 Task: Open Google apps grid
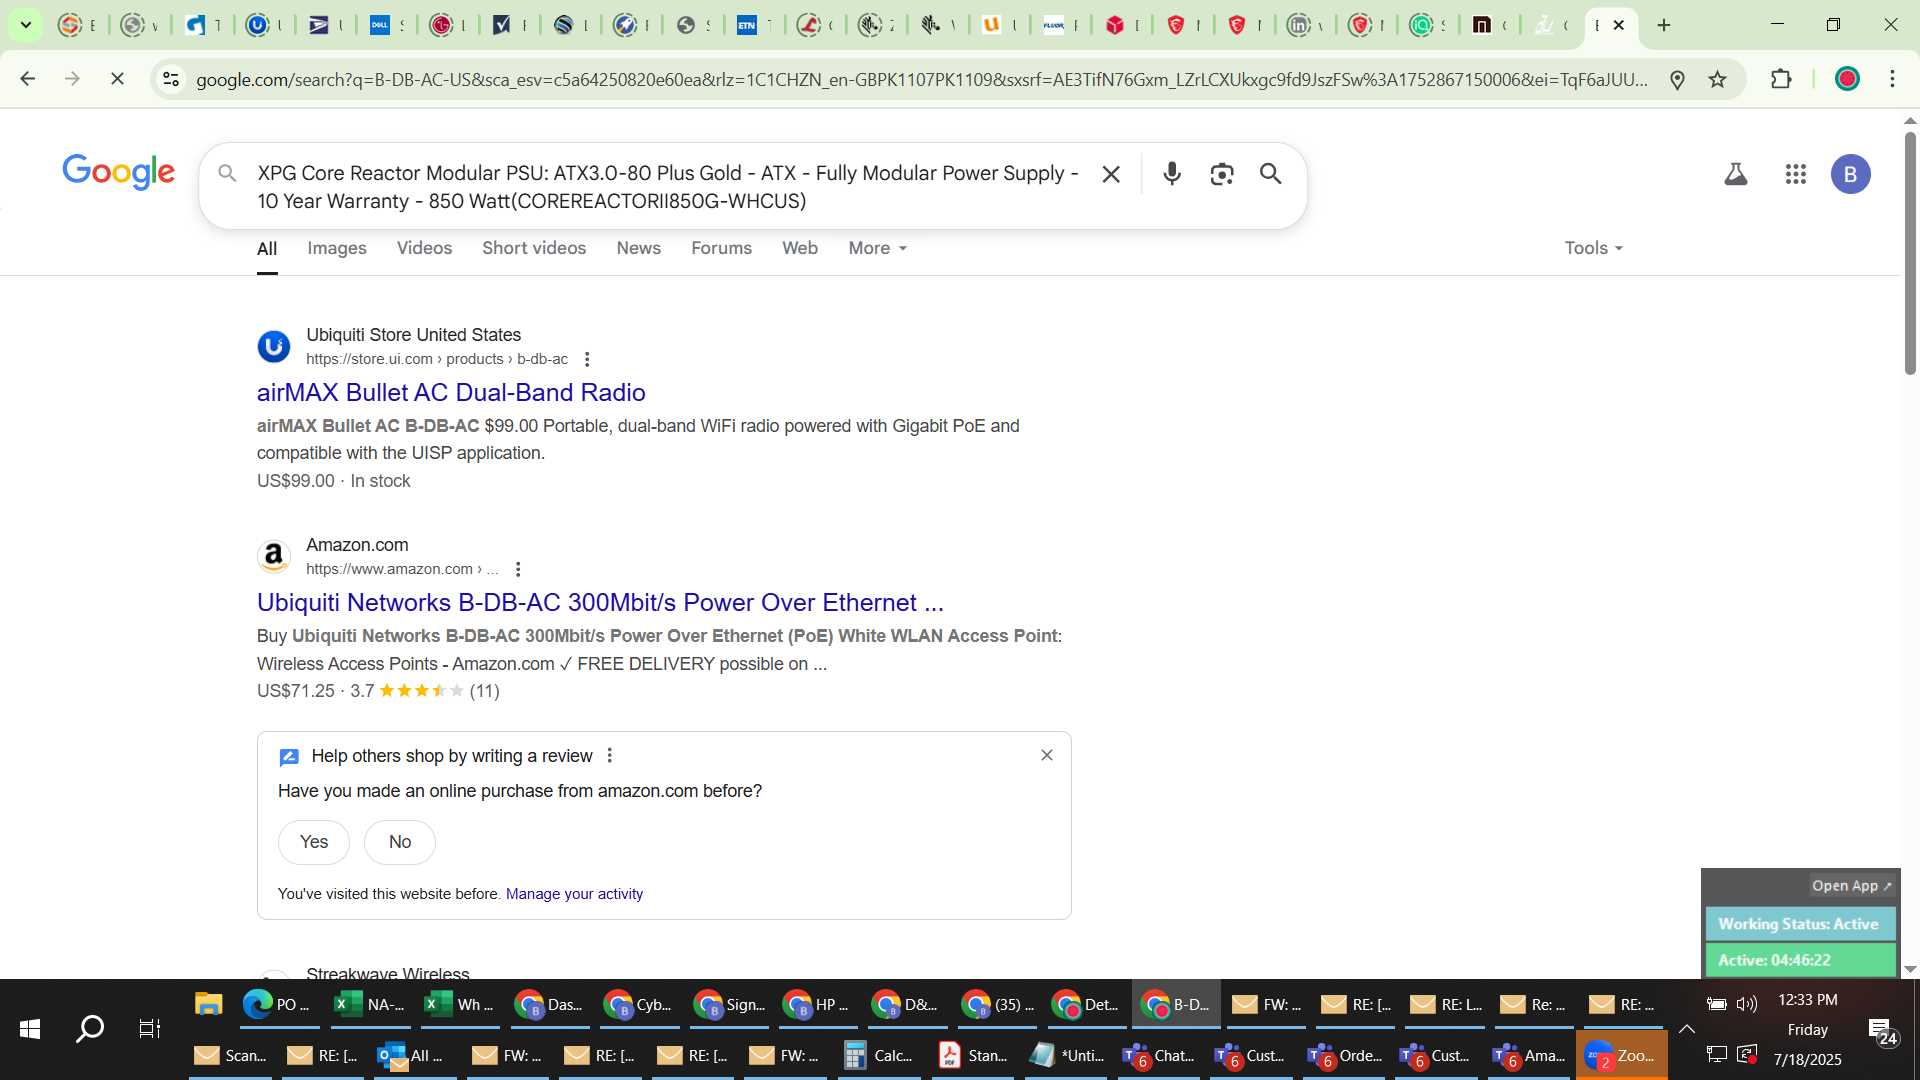coord(1796,174)
